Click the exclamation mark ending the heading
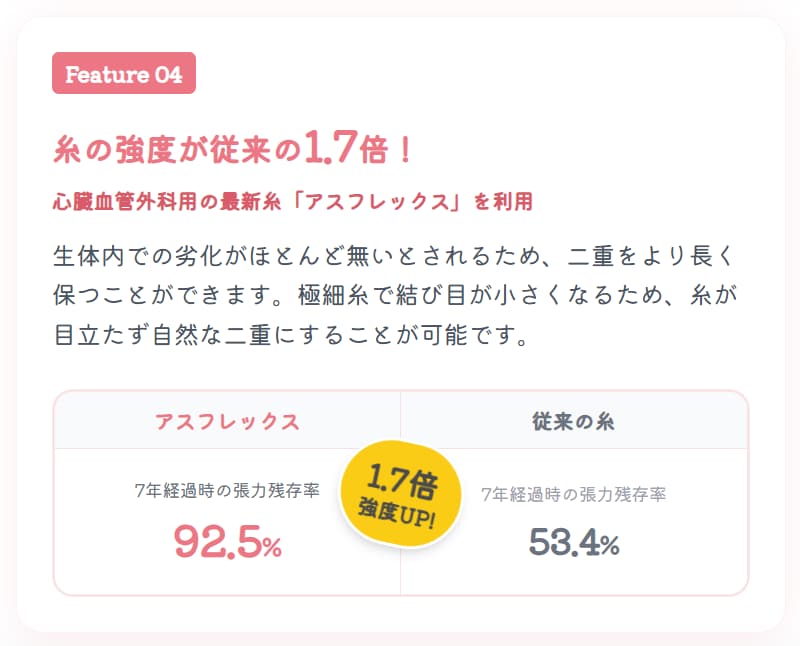 (402, 150)
